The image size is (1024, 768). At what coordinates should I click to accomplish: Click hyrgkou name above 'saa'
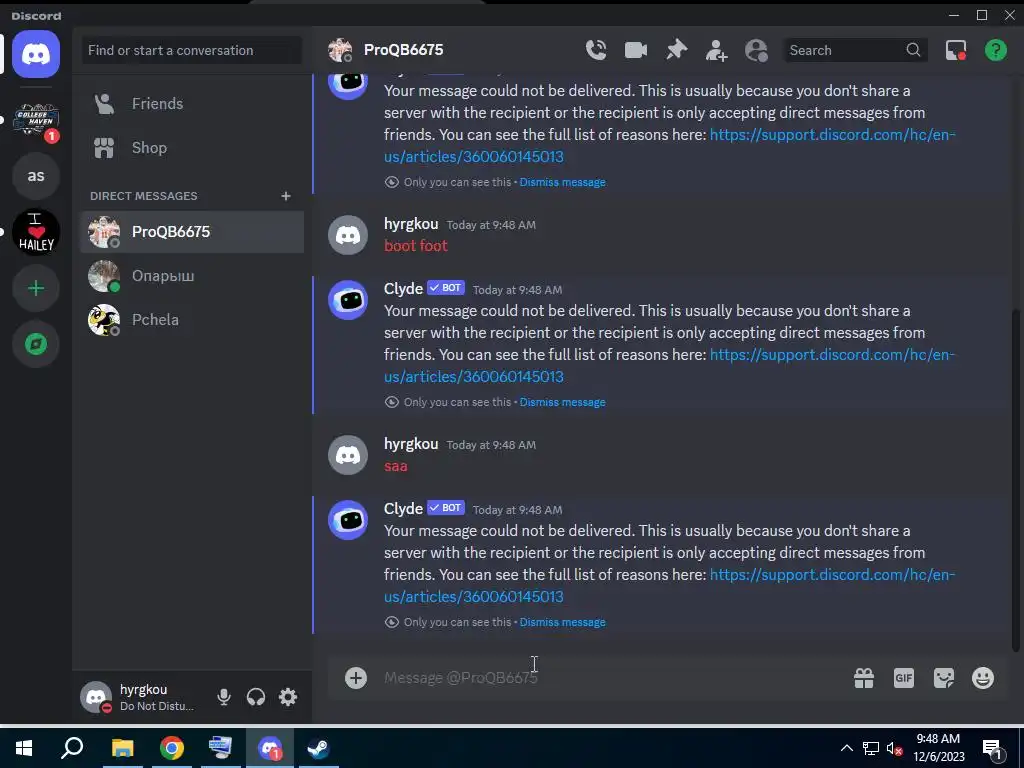click(x=411, y=444)
